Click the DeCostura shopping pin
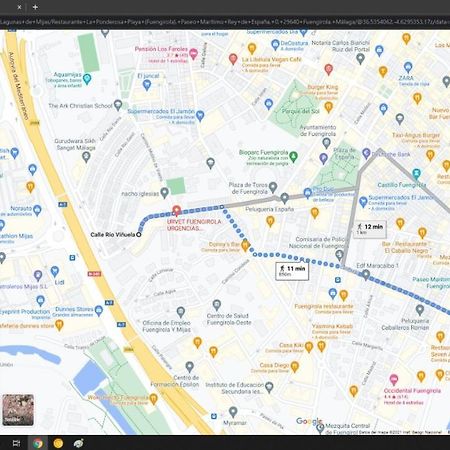 (275, 44)
